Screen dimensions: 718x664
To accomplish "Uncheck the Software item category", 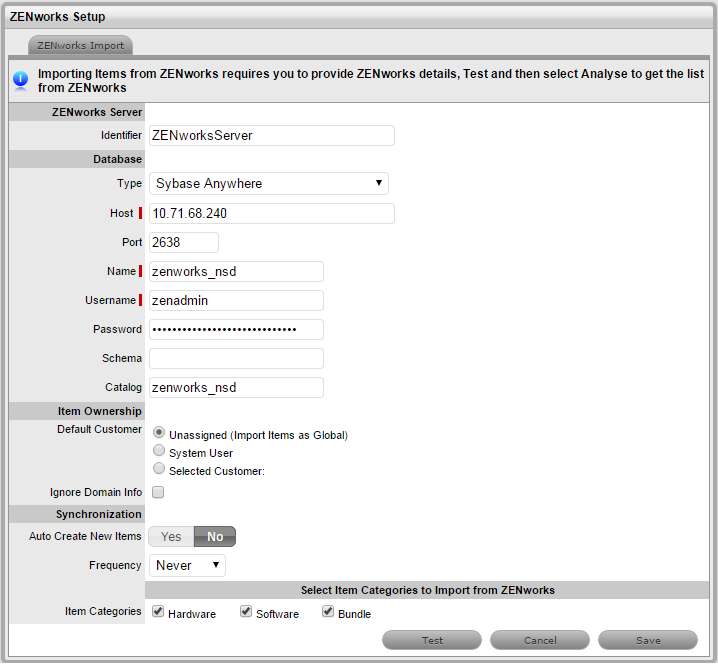I will point(246,611).
